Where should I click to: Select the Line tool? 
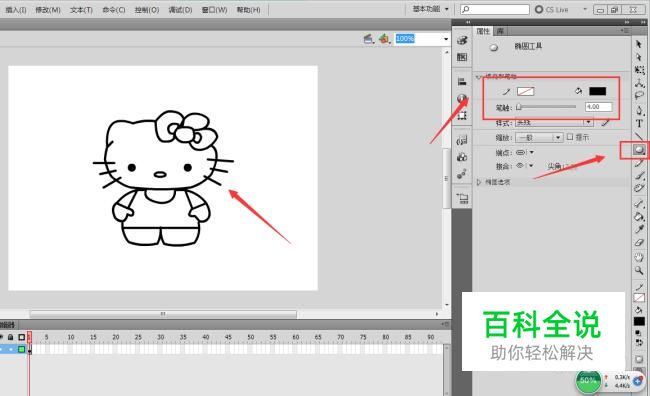pyautogui.click(x=639, y=136)
